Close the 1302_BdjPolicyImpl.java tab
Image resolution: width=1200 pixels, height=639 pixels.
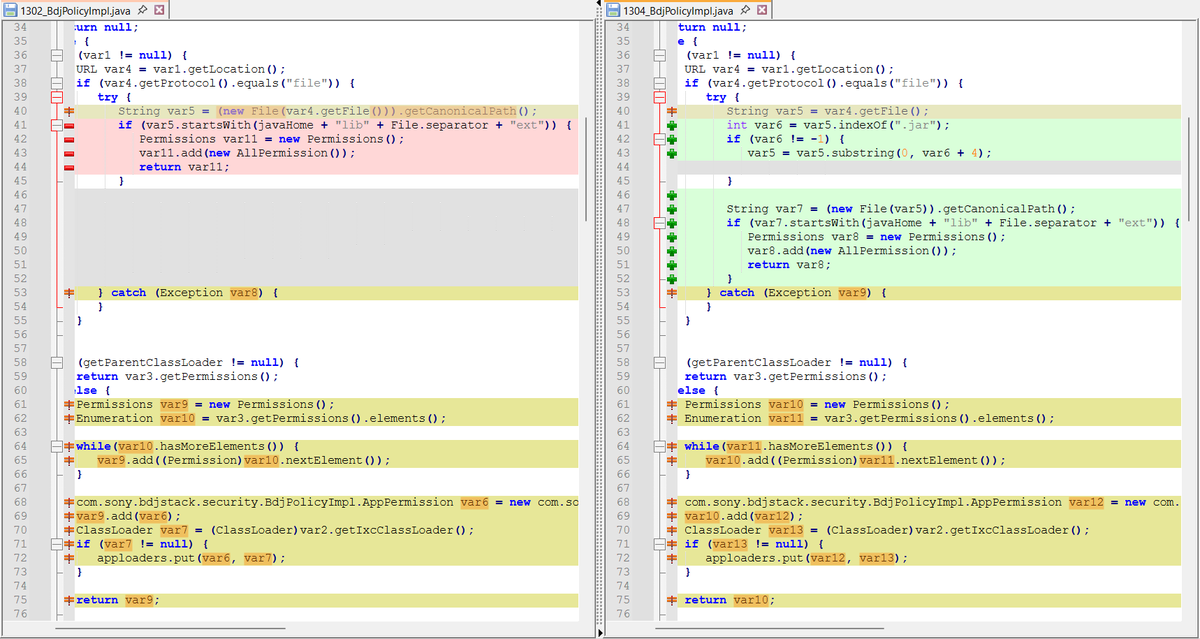click(x=159, y=10)
